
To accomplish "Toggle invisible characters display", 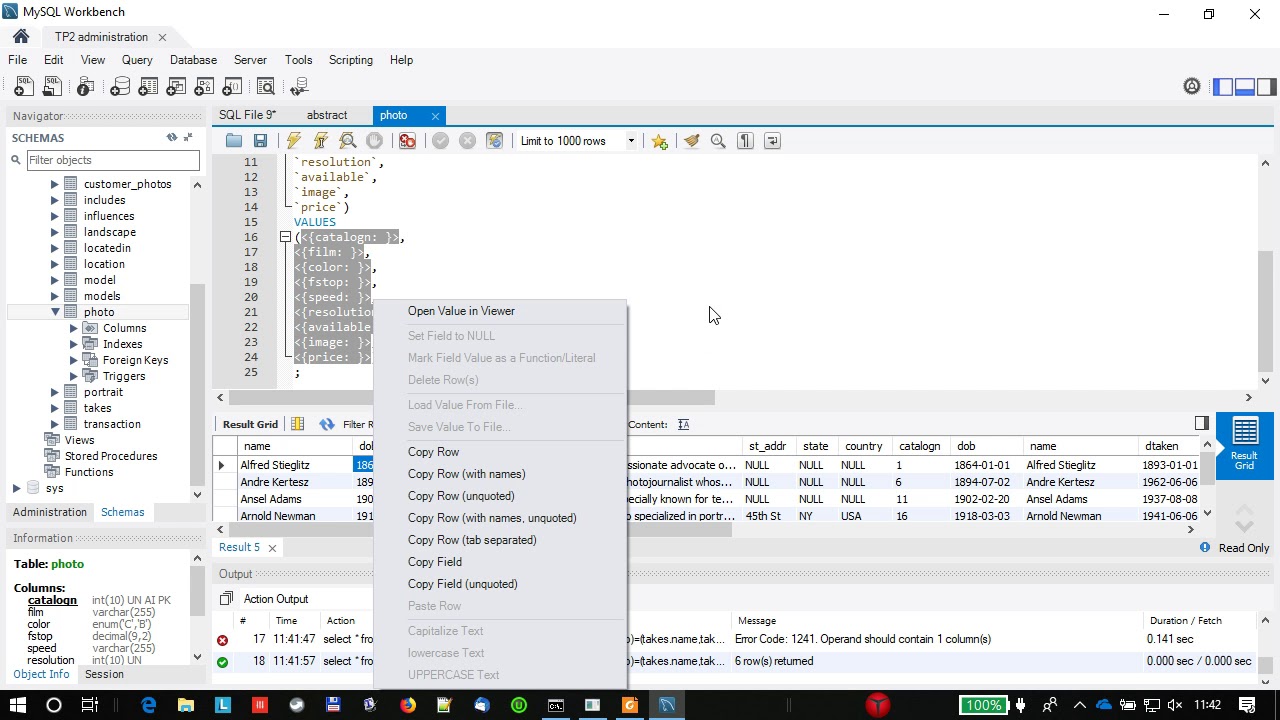I will [x=745, y=141].
